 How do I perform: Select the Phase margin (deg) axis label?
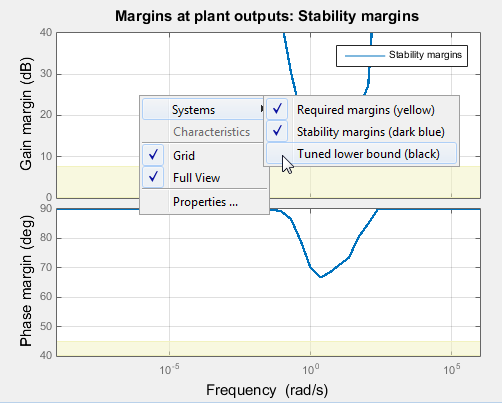coord(25,281)
